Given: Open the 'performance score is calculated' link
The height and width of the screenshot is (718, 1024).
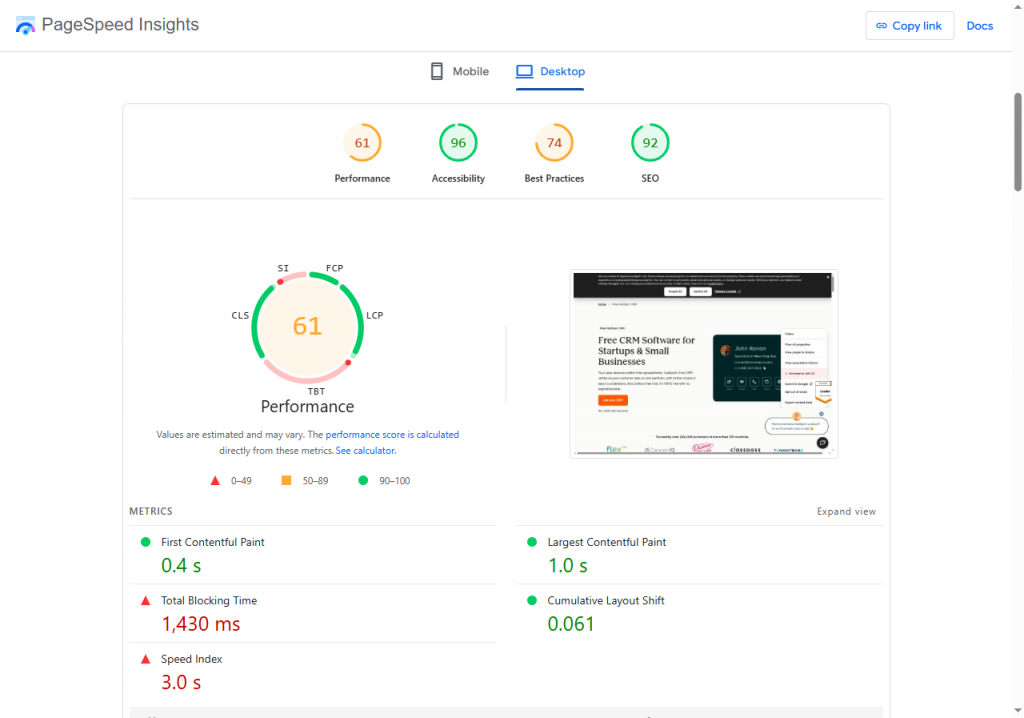Looking at the screenshot, I should click(x=392, y=435).
